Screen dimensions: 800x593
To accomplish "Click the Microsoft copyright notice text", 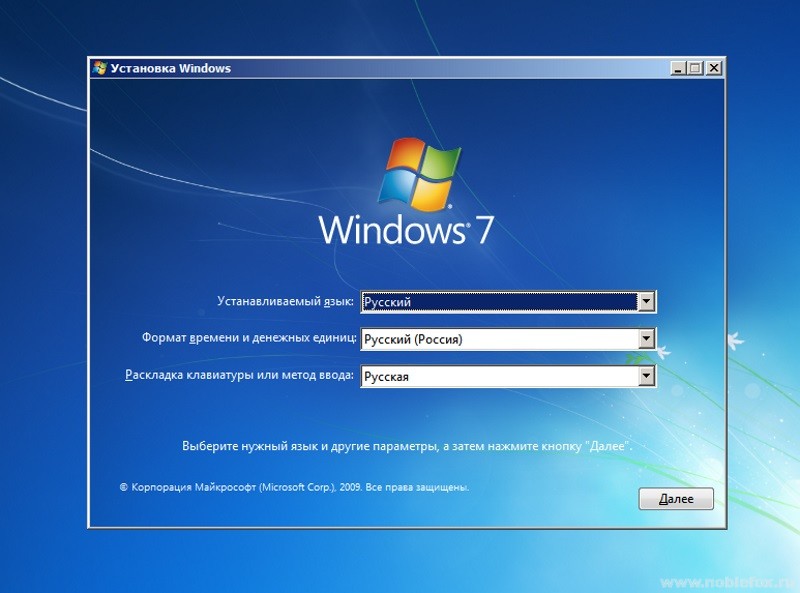I will (294, 488).
